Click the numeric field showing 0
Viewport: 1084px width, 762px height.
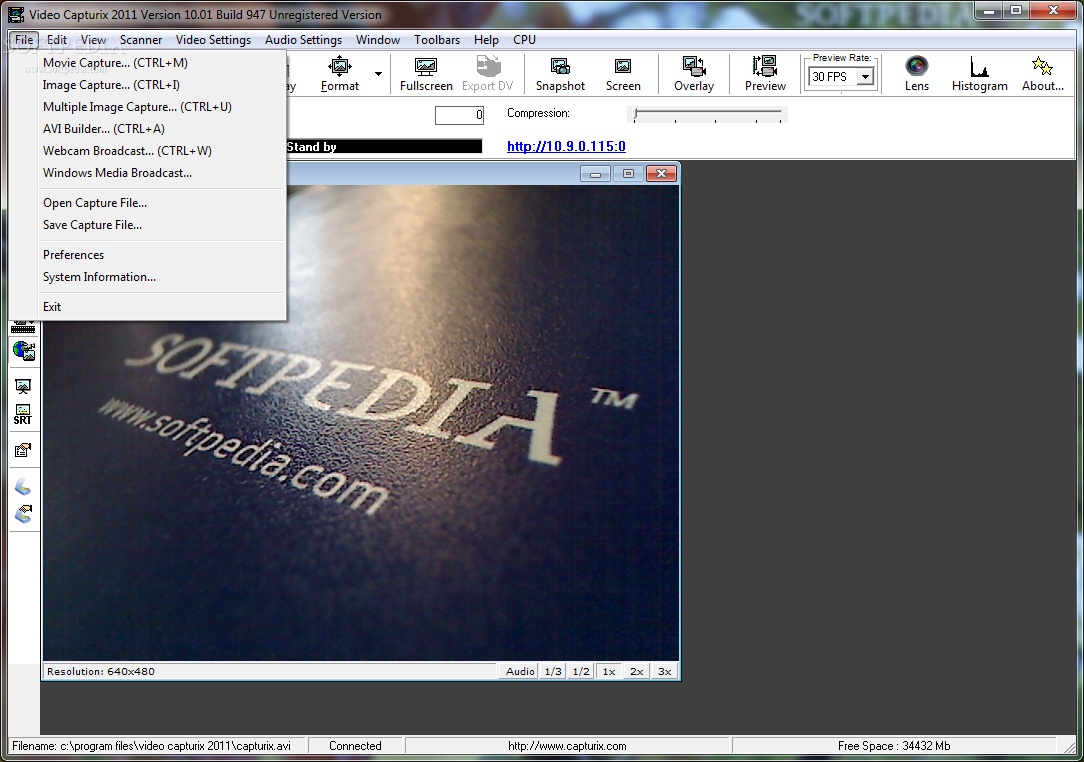click(459, 115)
